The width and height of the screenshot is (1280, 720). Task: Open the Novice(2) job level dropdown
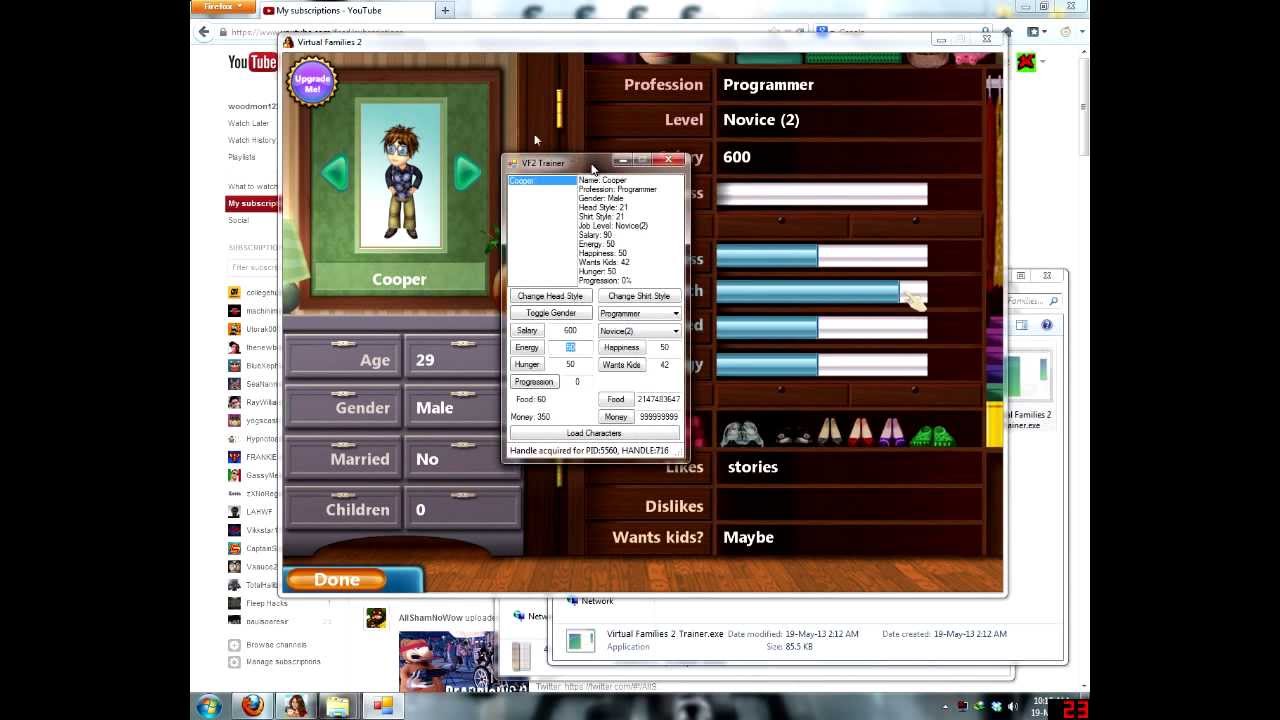[639, 331]
